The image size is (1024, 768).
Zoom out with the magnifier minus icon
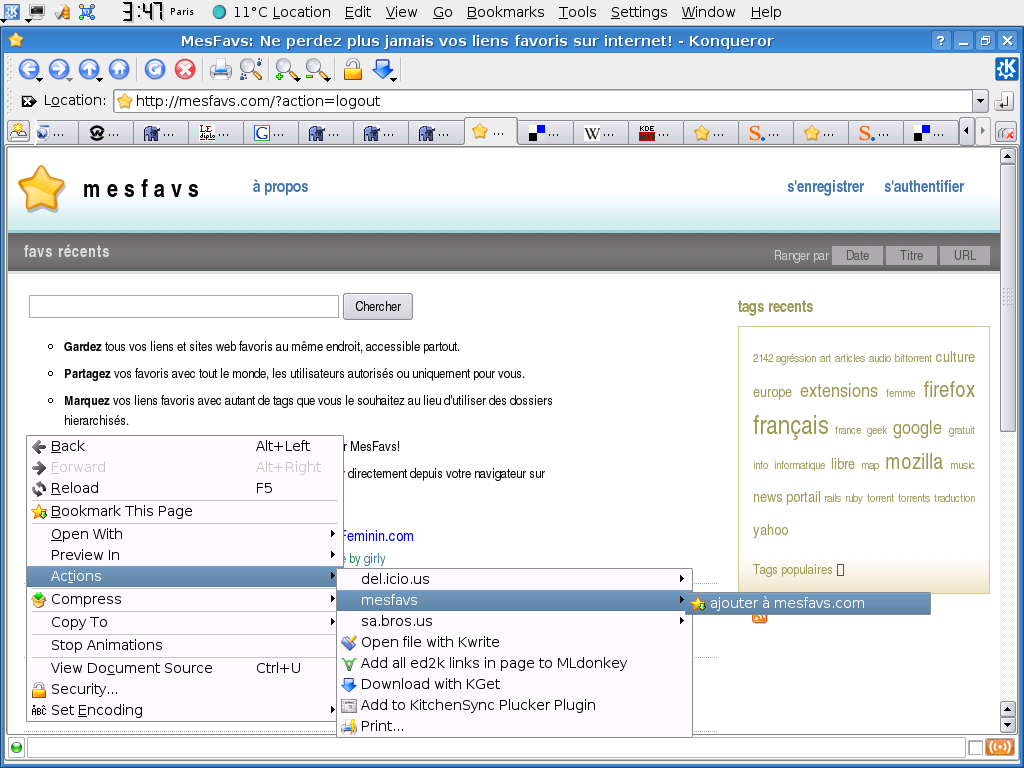click(317, 69)
